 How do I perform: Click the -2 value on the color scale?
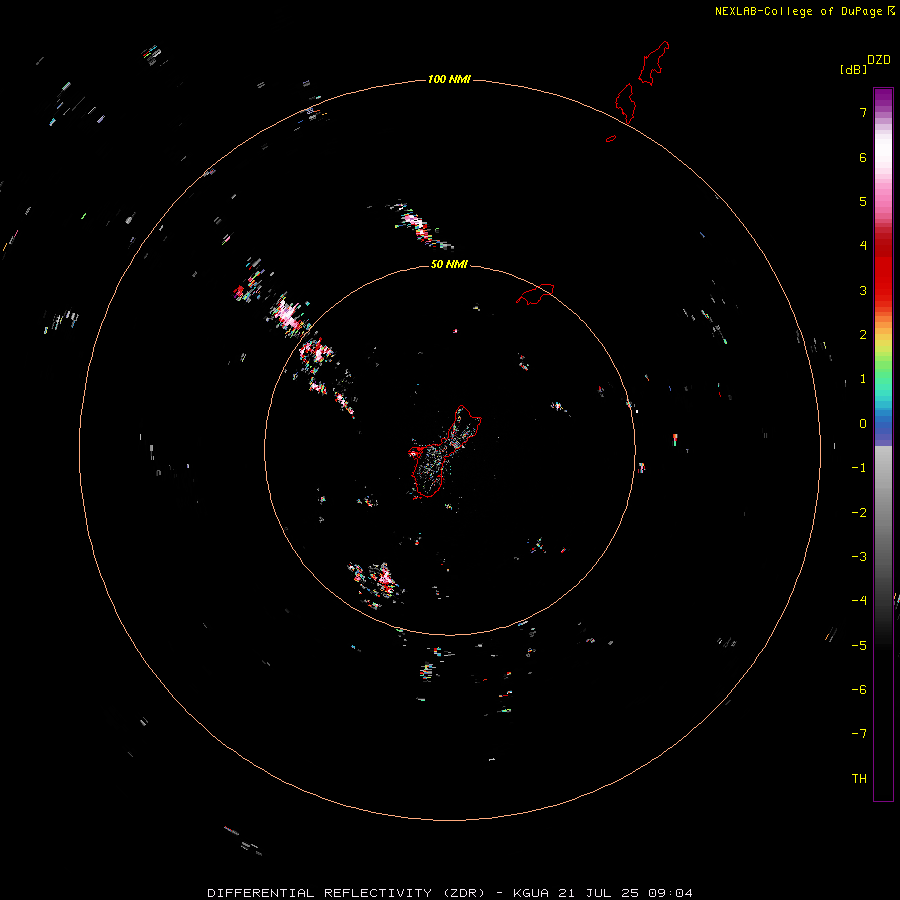pos(859,513)
